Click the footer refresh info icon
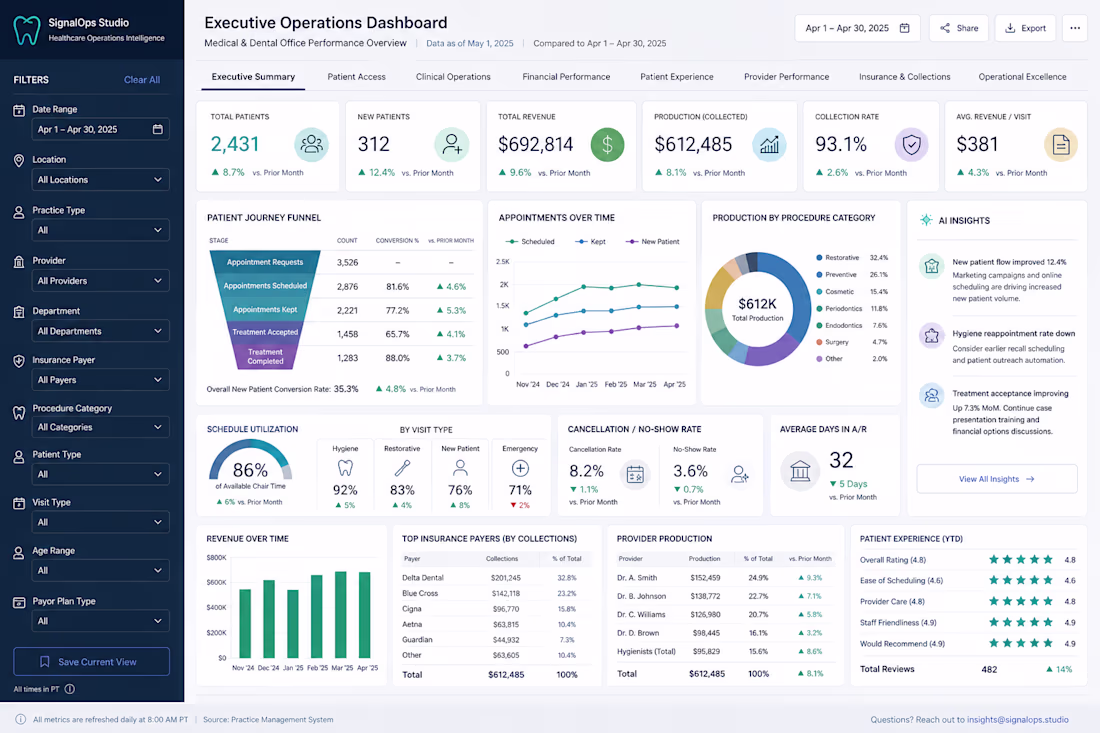The image size is (1100, 733). [x=20, y=719]
